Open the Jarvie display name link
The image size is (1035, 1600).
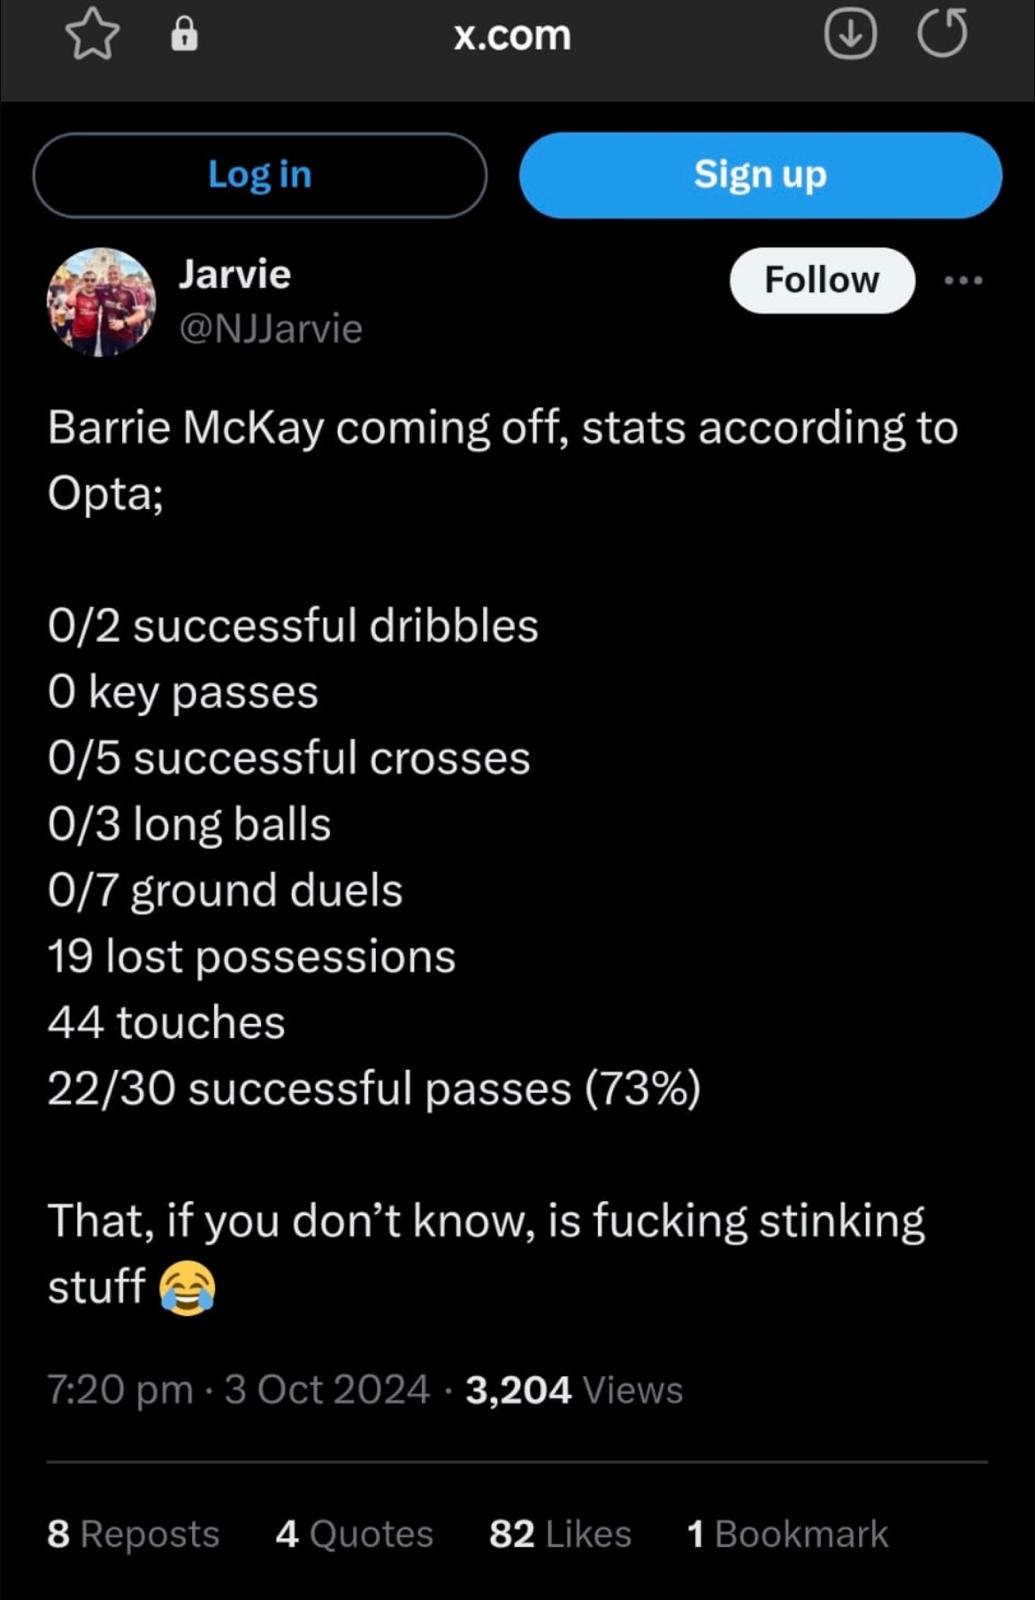(235, 274)
